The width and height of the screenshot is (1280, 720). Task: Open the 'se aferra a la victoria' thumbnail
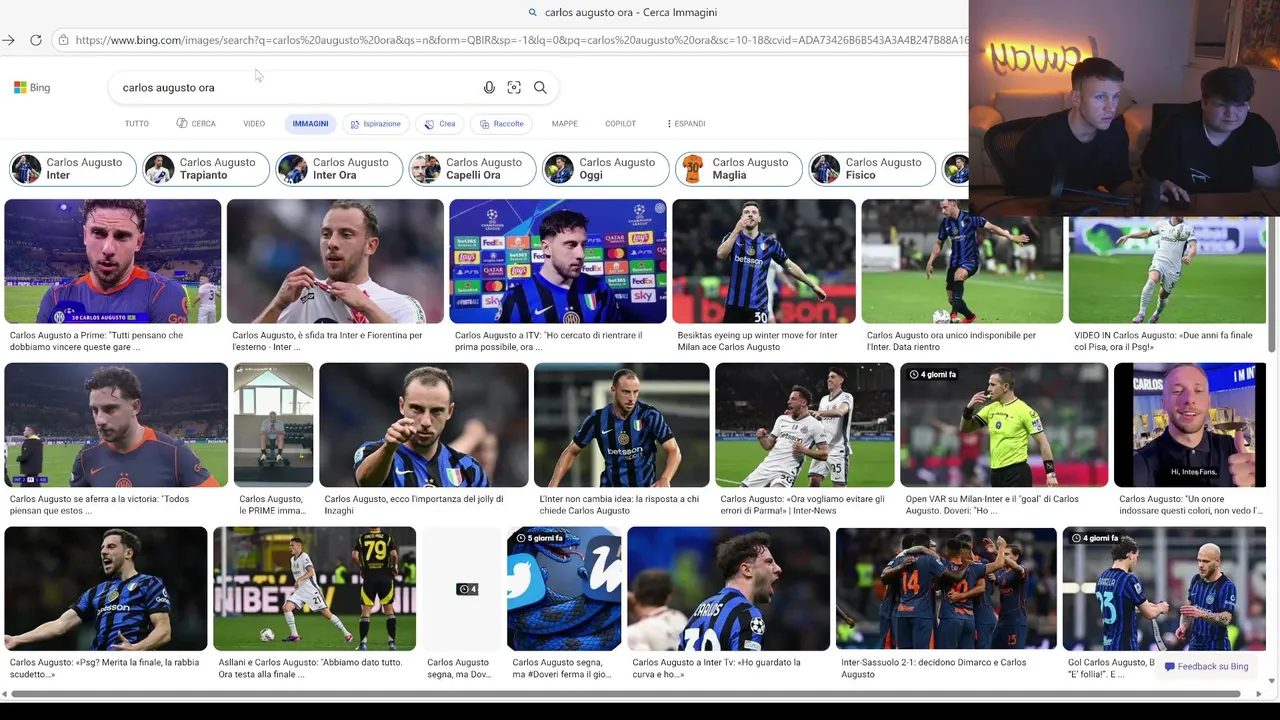click(116, 425)
